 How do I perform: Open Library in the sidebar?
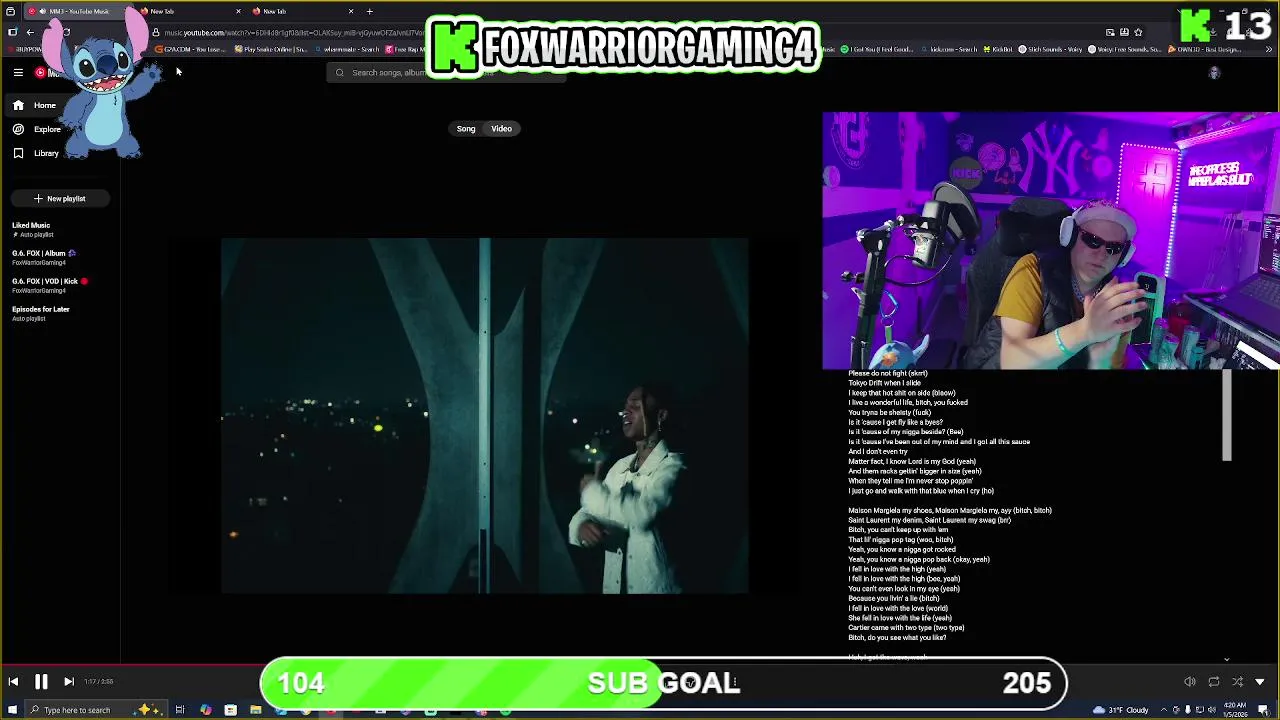pyautogui.click(x=46, y=153)
